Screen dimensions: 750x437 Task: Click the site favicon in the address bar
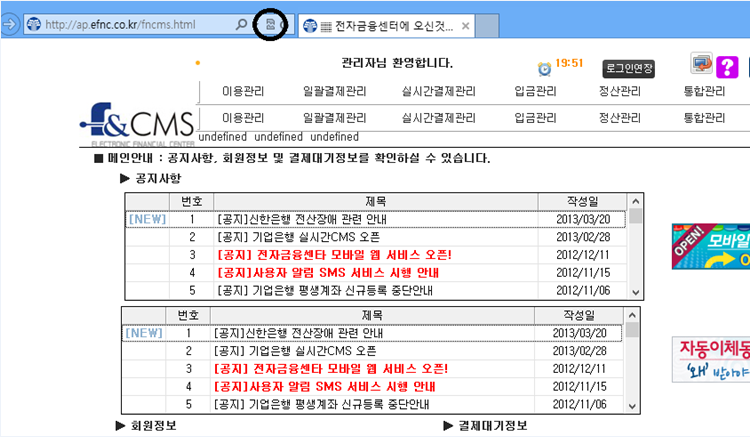pos(33,24)
